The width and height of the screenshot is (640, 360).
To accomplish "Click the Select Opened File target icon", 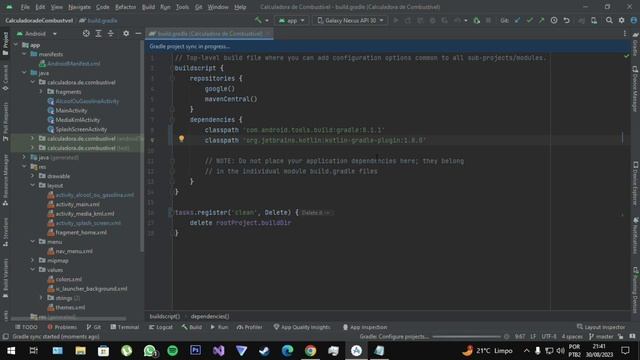I will click(x=86, y=33).
